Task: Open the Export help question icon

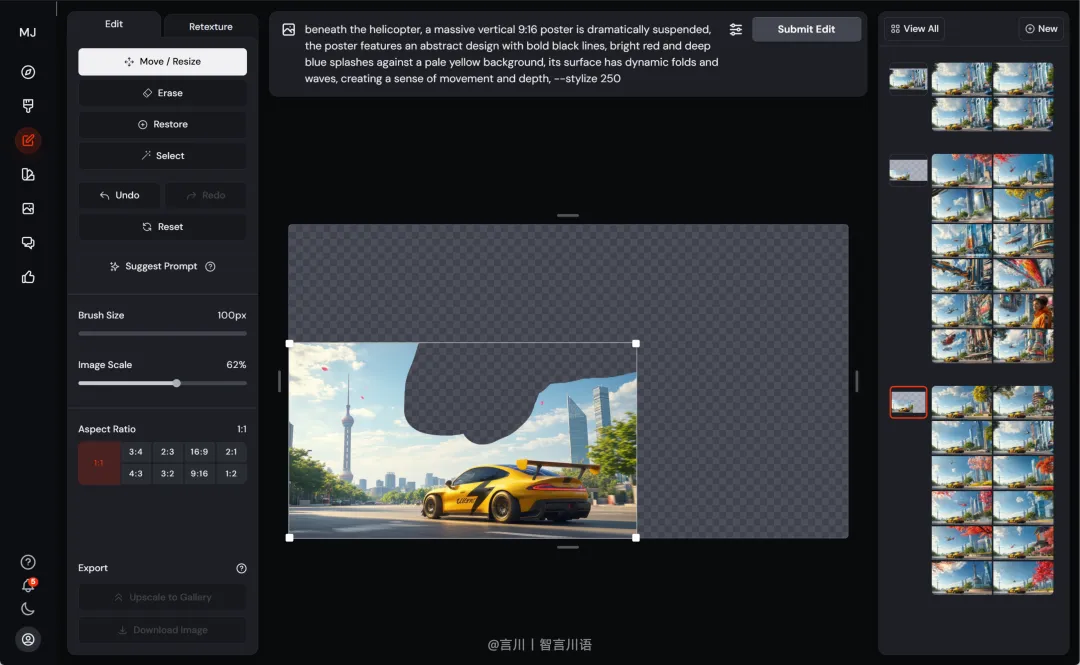Action: pos(241,569)
